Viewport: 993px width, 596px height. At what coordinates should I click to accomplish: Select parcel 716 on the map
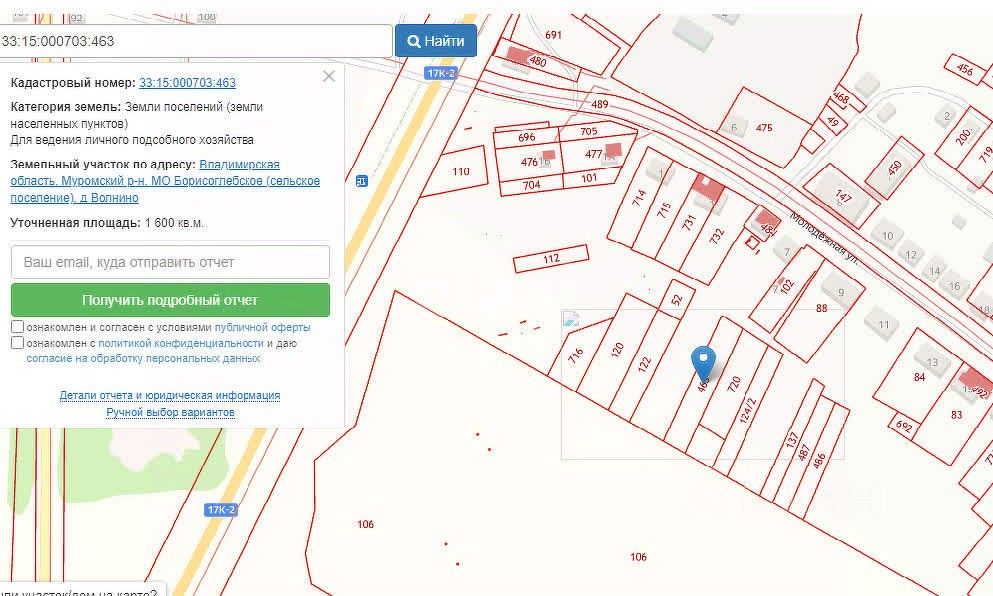[575, 356]
